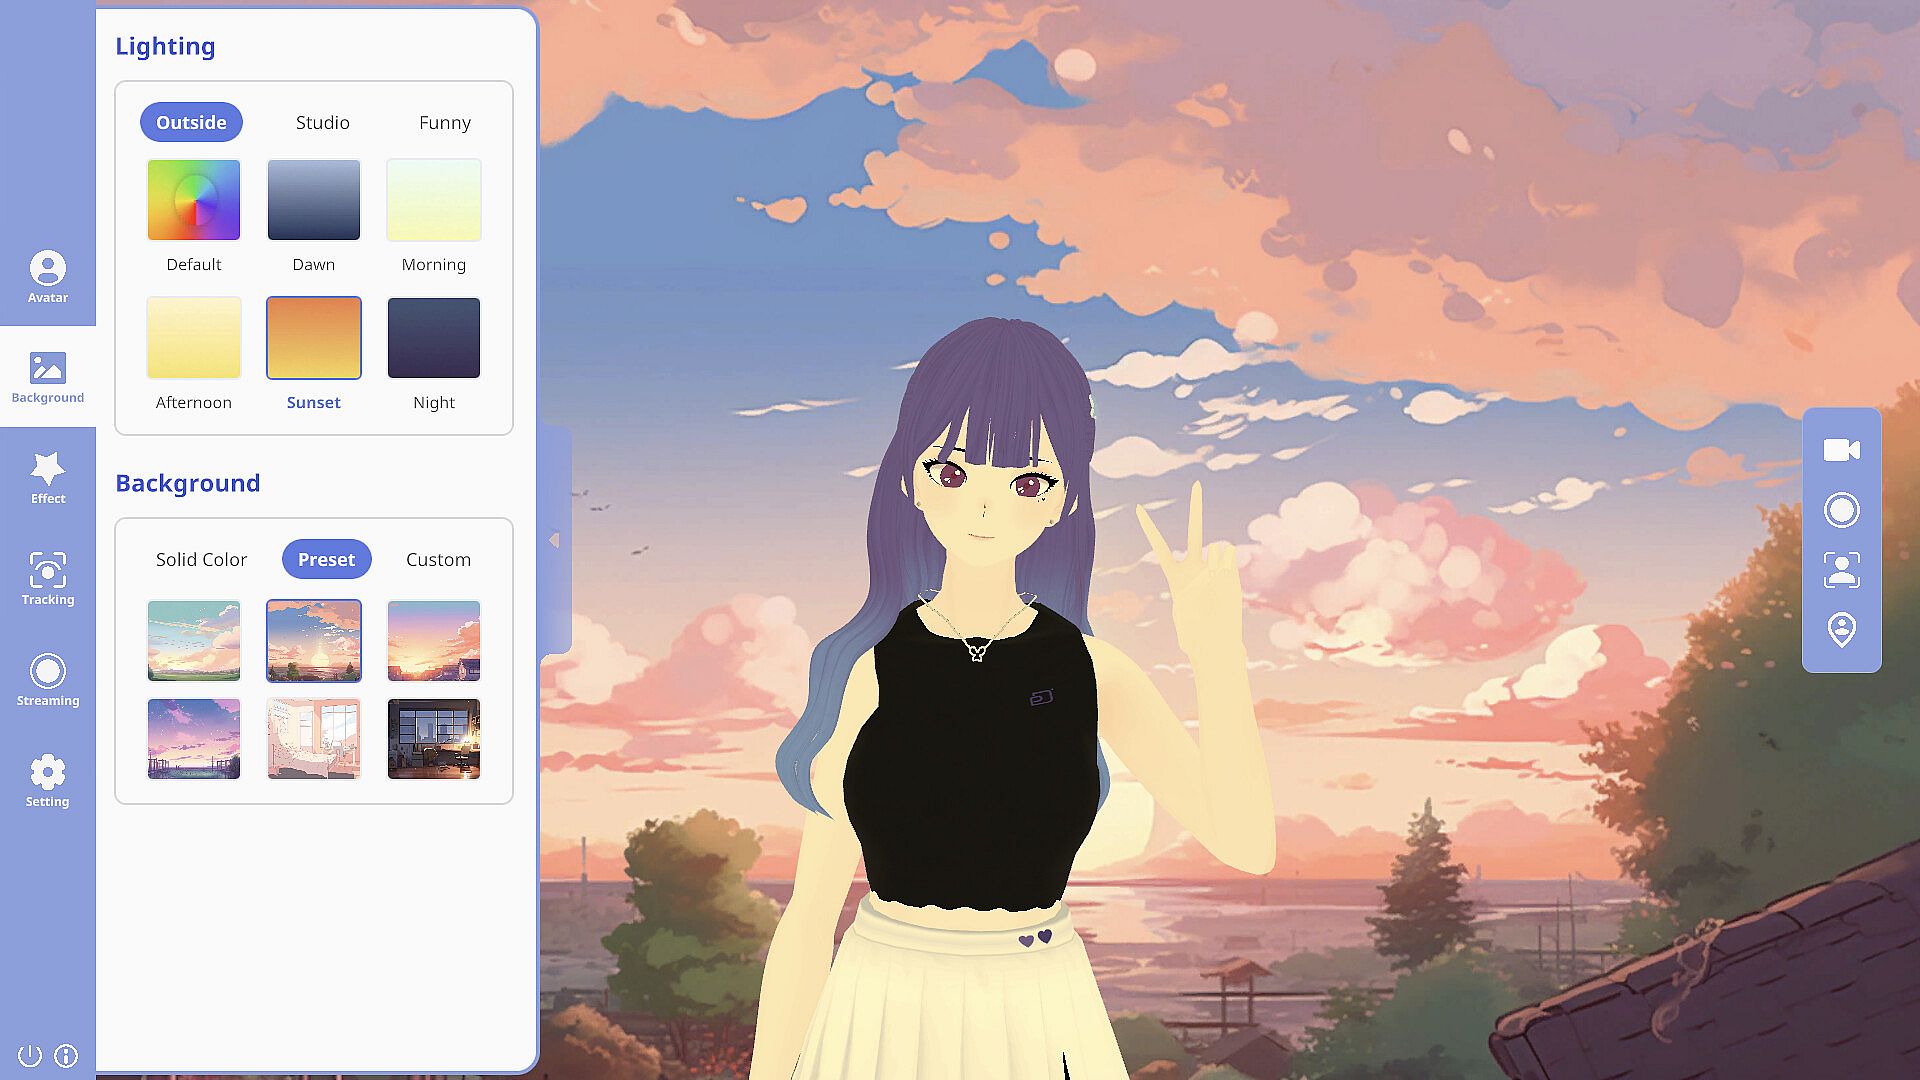Viewport: 1920px width, 1080px height.
Task: Open the Effect panel
Action: (x=47, y=477)
